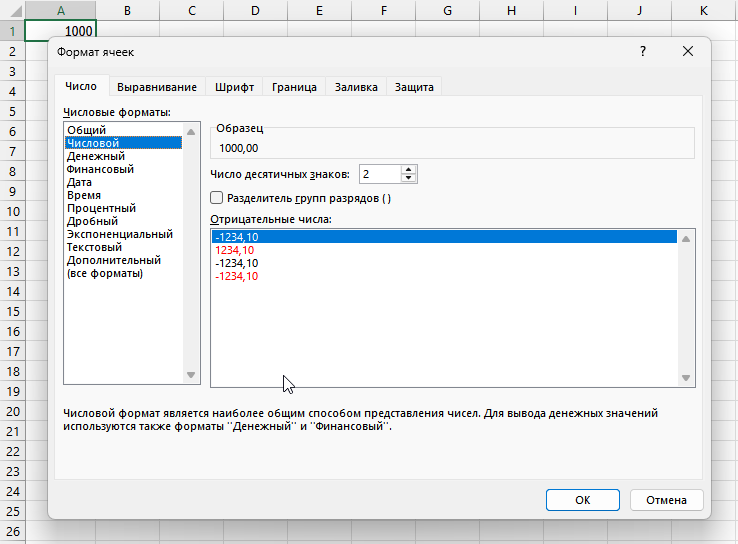The width and height of the screenshot is (738, 544).
Task: Go to the Граница tab
Action: (294, 87)
